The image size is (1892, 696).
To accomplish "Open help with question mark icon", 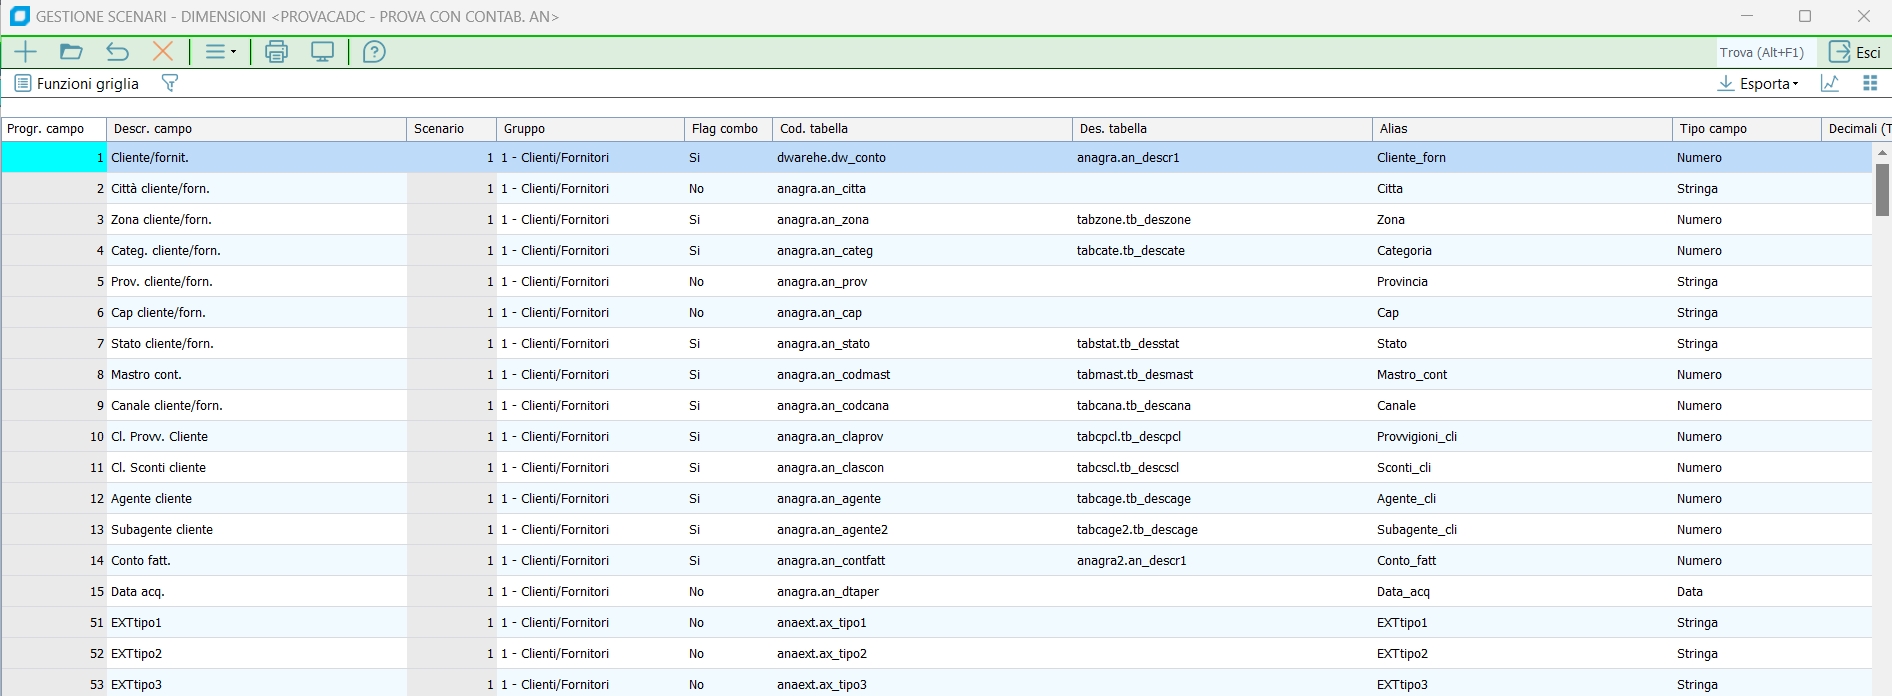I will 374,52.
